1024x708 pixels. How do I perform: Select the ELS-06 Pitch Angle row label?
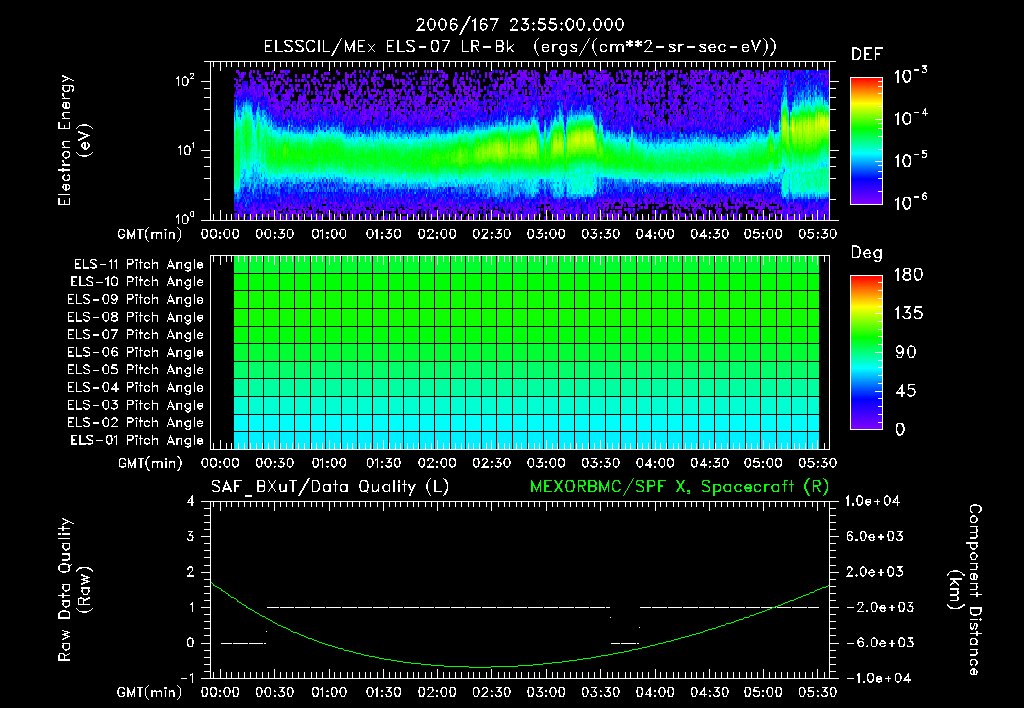[136, 352]
